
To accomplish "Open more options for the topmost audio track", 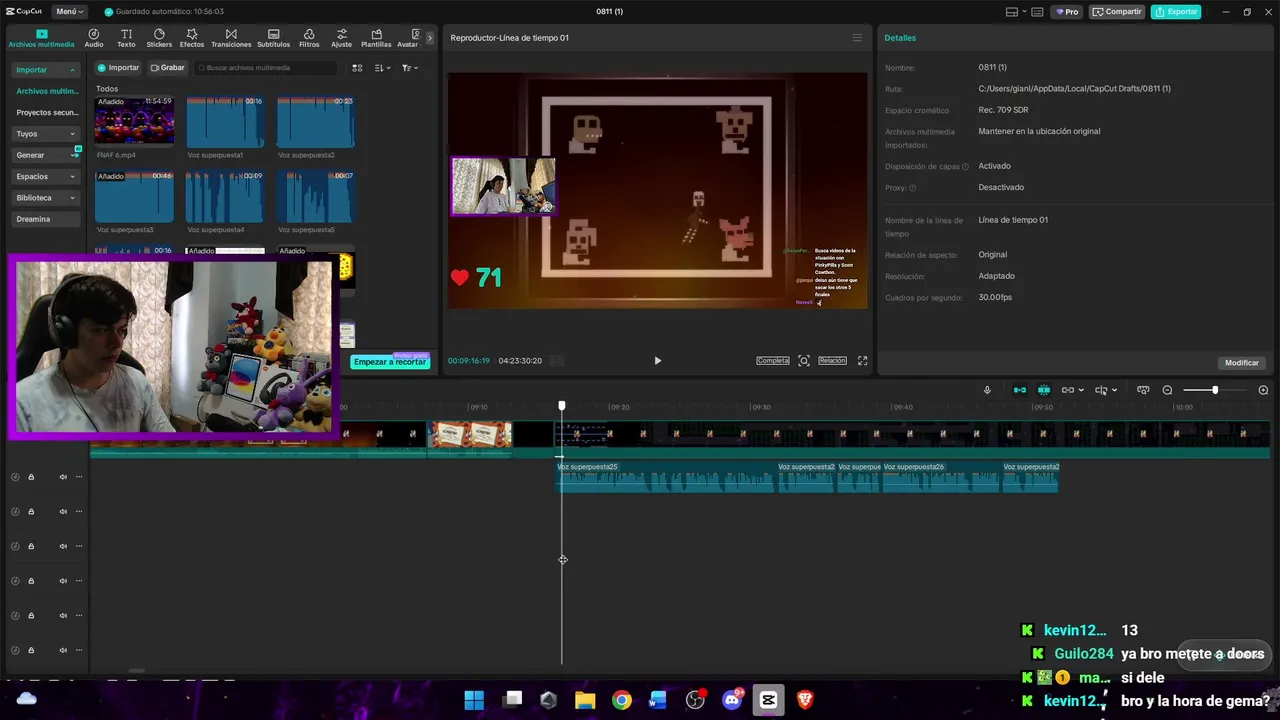I will (x=79, y=477).
